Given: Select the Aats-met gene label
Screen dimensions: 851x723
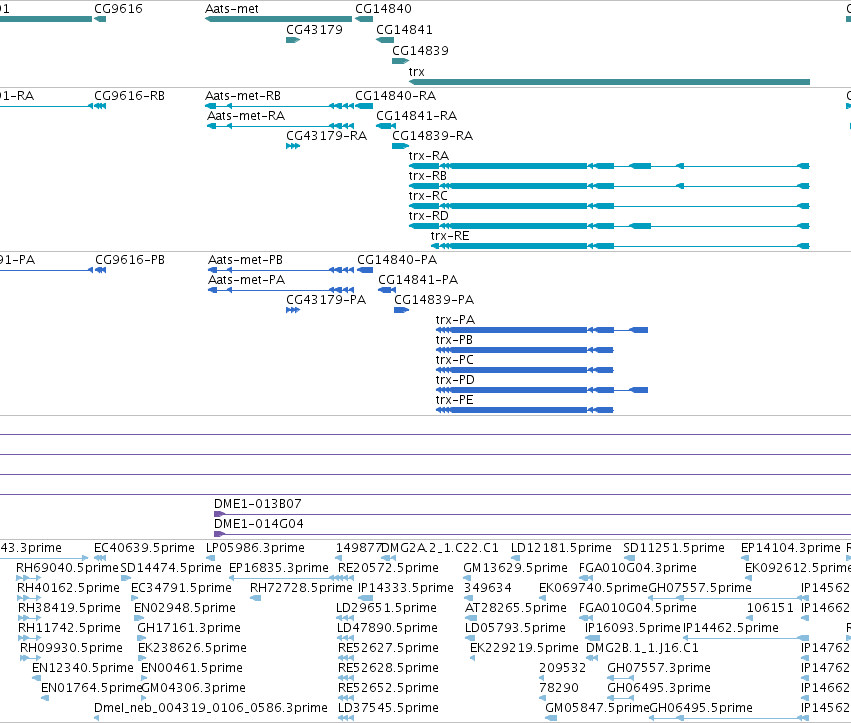Looking at the screenshot, I should pyautogui.click(x=232, y=9).
